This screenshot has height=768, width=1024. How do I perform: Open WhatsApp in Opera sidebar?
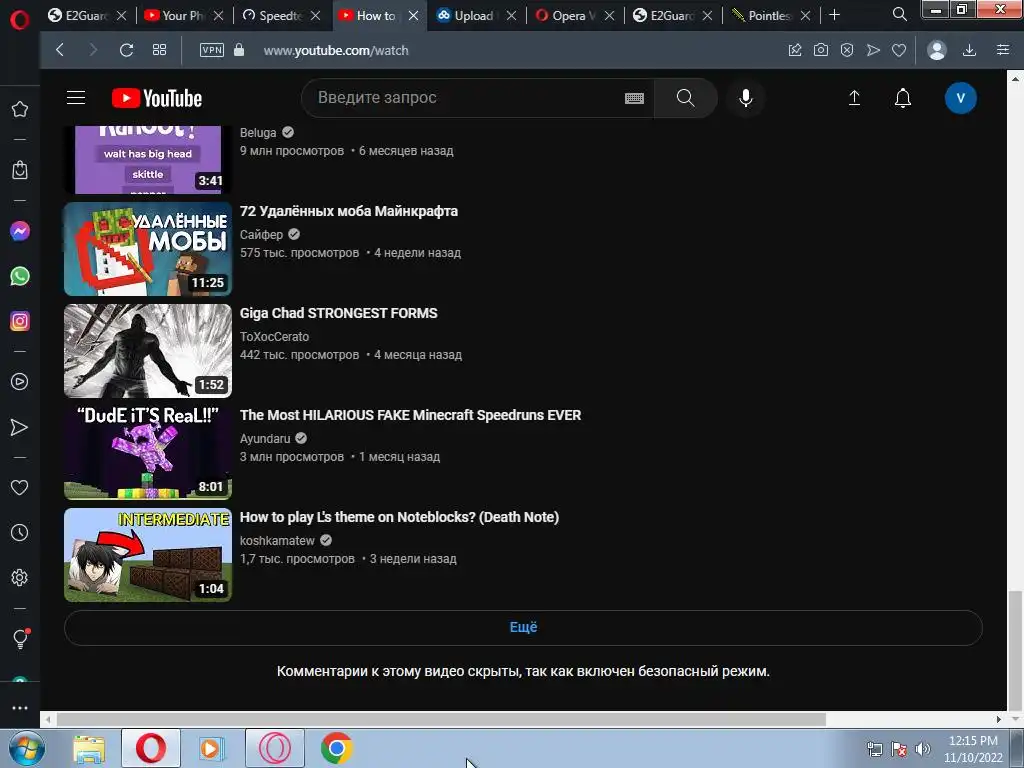[20, 276]
